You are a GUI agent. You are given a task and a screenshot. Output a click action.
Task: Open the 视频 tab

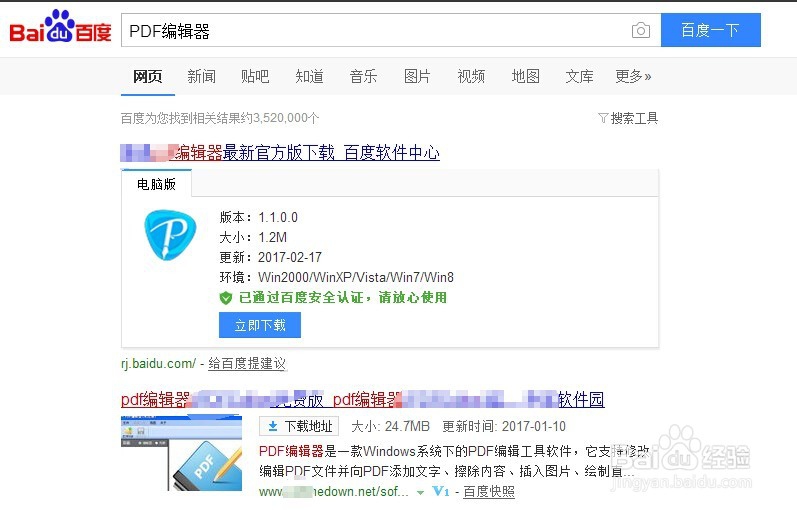click(471, 77)
